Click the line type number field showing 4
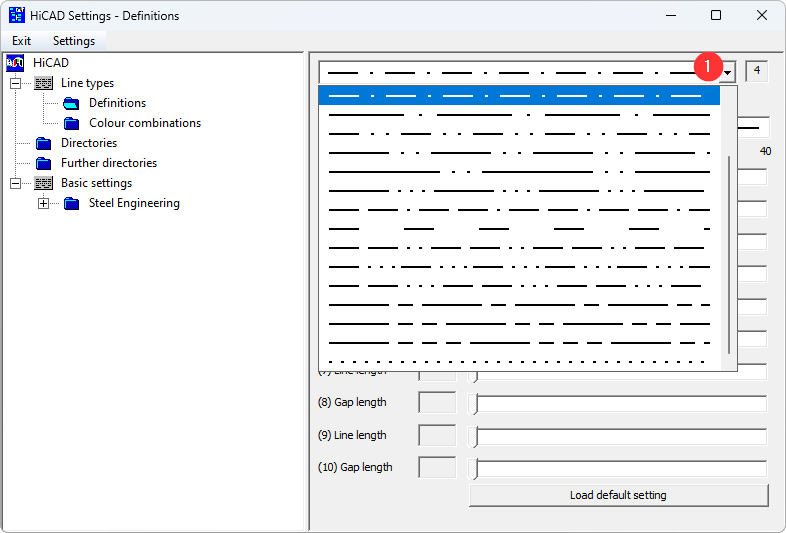This screenshot has height=533, width=786. click(x=756, y=71)
